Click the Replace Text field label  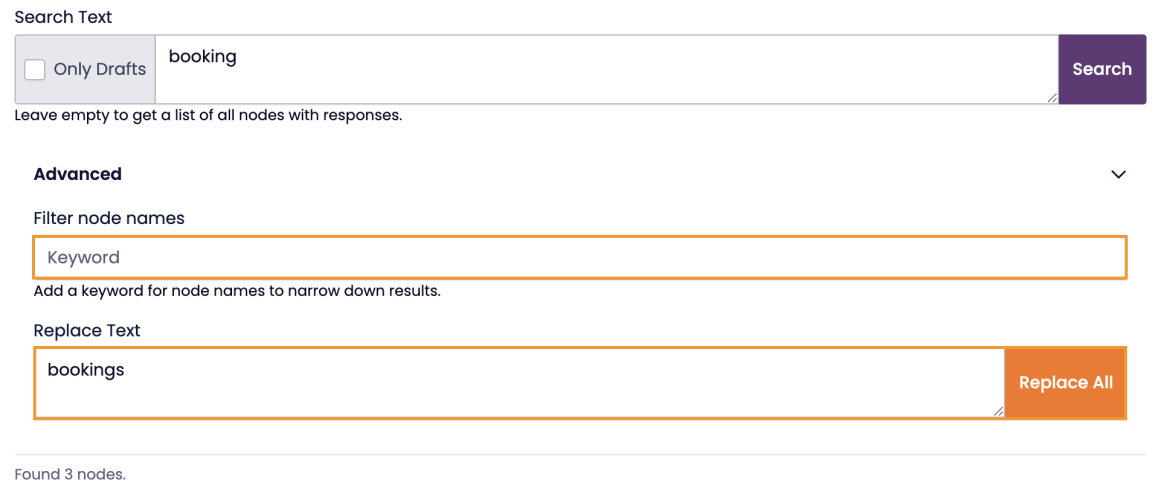pos(87,331)
